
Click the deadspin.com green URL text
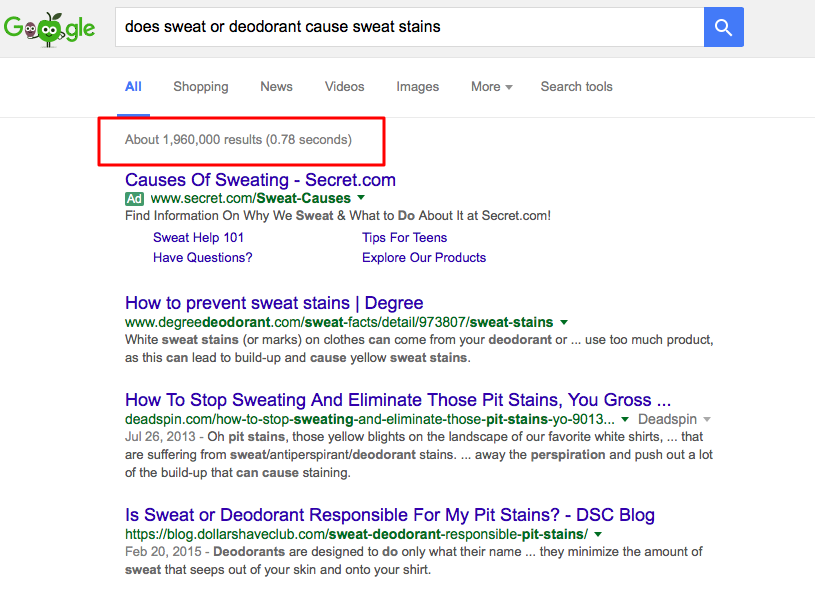click(370, 419)
